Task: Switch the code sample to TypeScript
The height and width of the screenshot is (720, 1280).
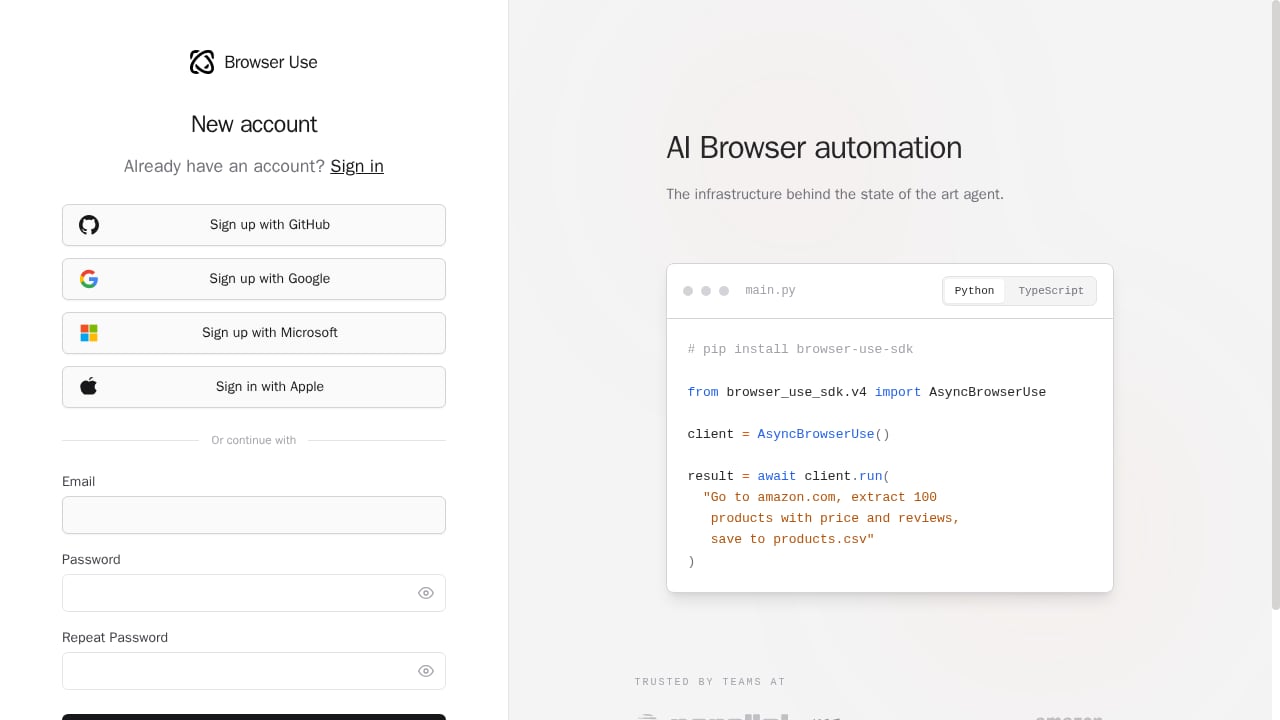Action: pyautogui.click(x=1051, y=291)
